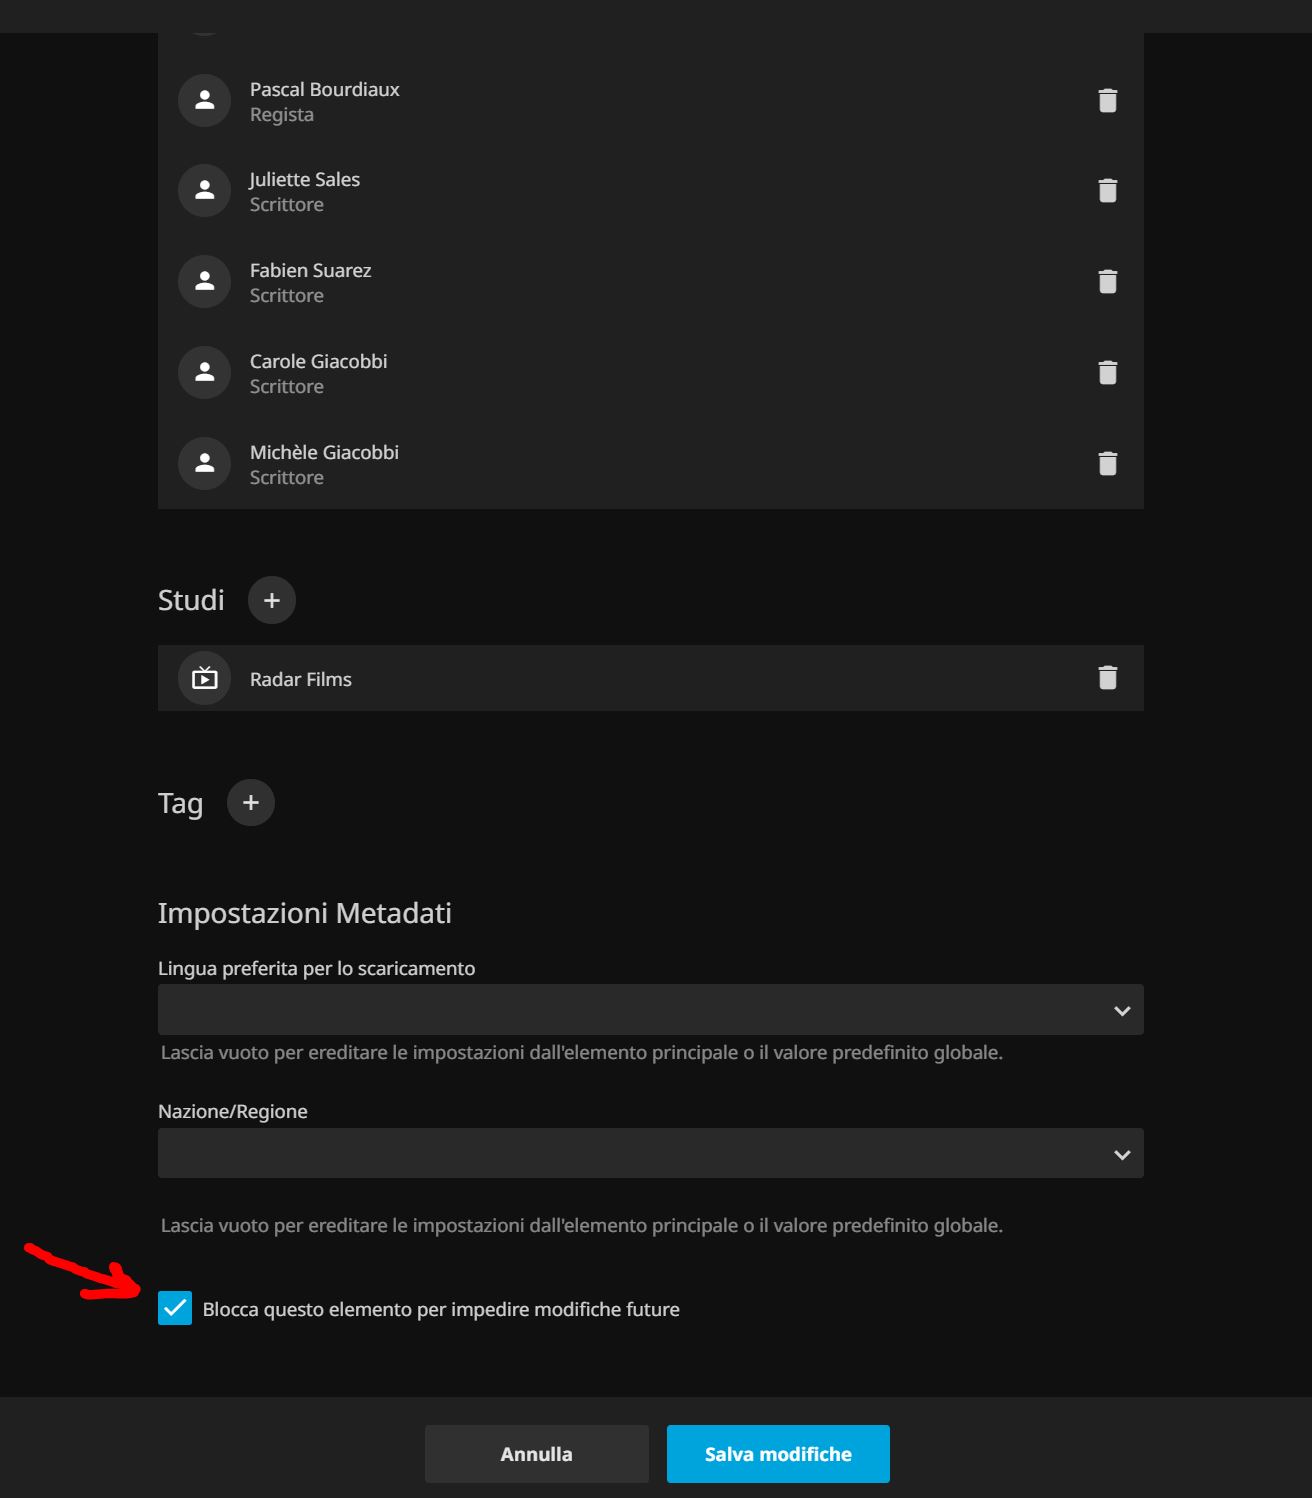Expand the Nazione/Regione dropdown
The width and height of the screenshot is (1312, 1498).
click(650, 1153)
